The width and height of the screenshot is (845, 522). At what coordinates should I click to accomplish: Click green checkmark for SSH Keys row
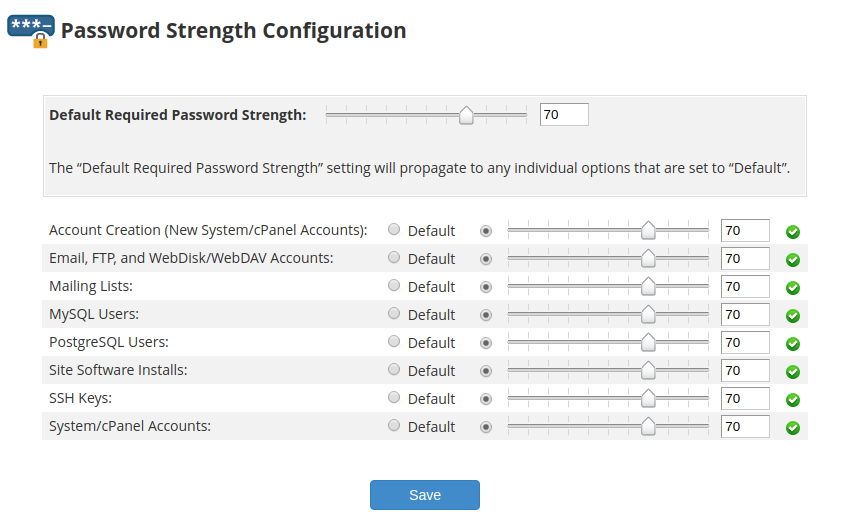(x=793, y=400)
